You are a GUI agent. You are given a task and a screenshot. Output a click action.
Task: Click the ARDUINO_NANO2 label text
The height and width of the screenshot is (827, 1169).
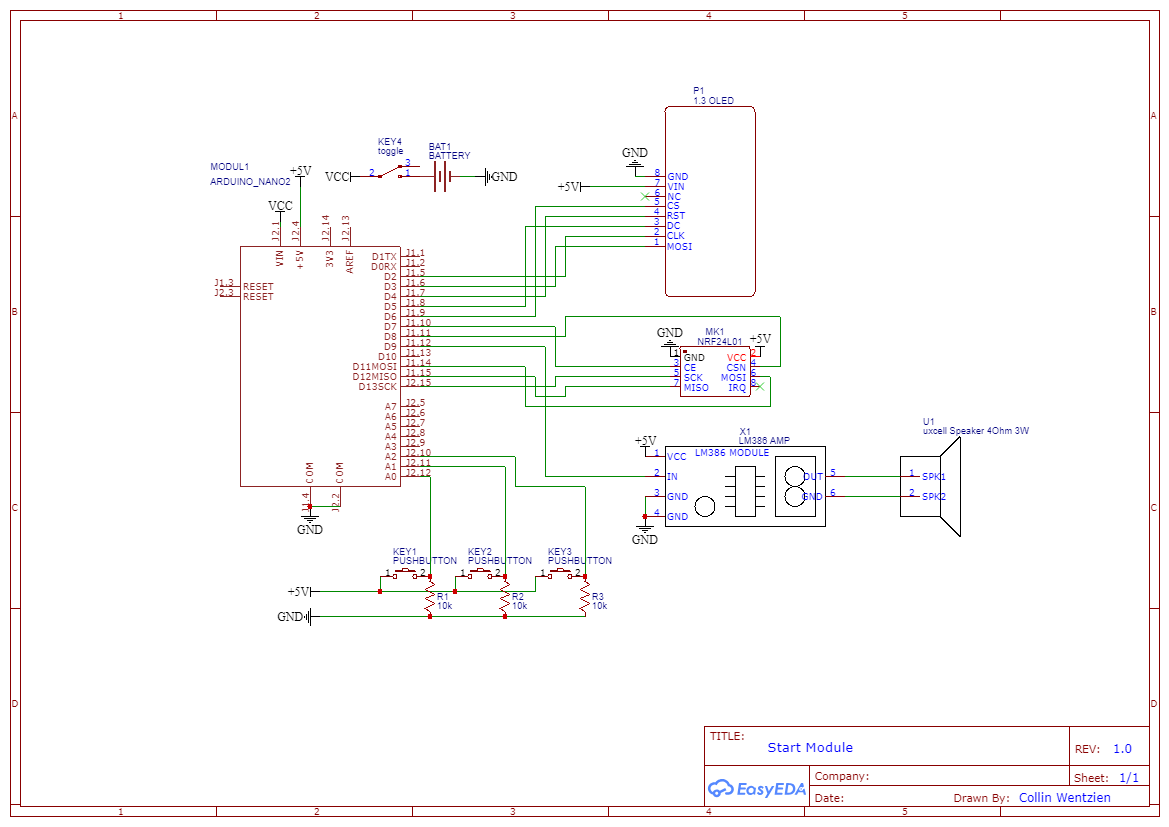coord(250,181)
